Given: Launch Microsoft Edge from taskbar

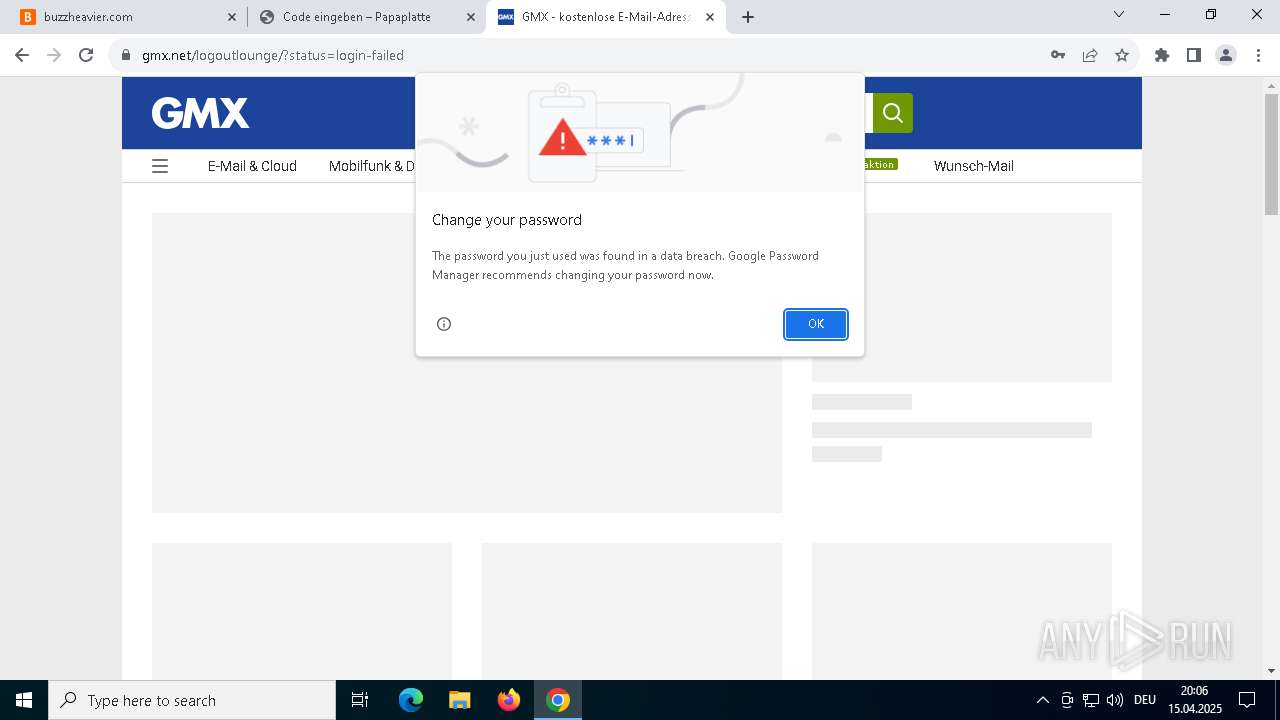Looking at the screenshot, I should [411, 700].
